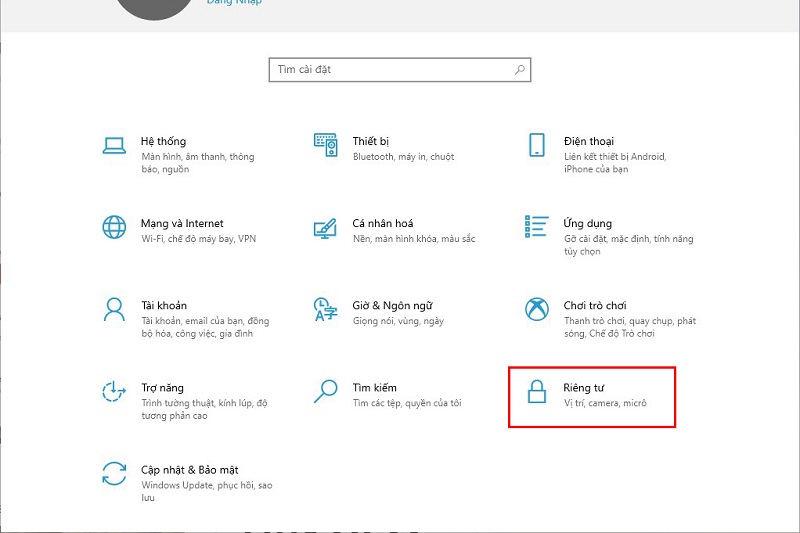Click text 'Nền, màn hình khóa, màu sắc'
Image resolution: width=800 pixels, height=533 pixels.
[x=414, y=239]
